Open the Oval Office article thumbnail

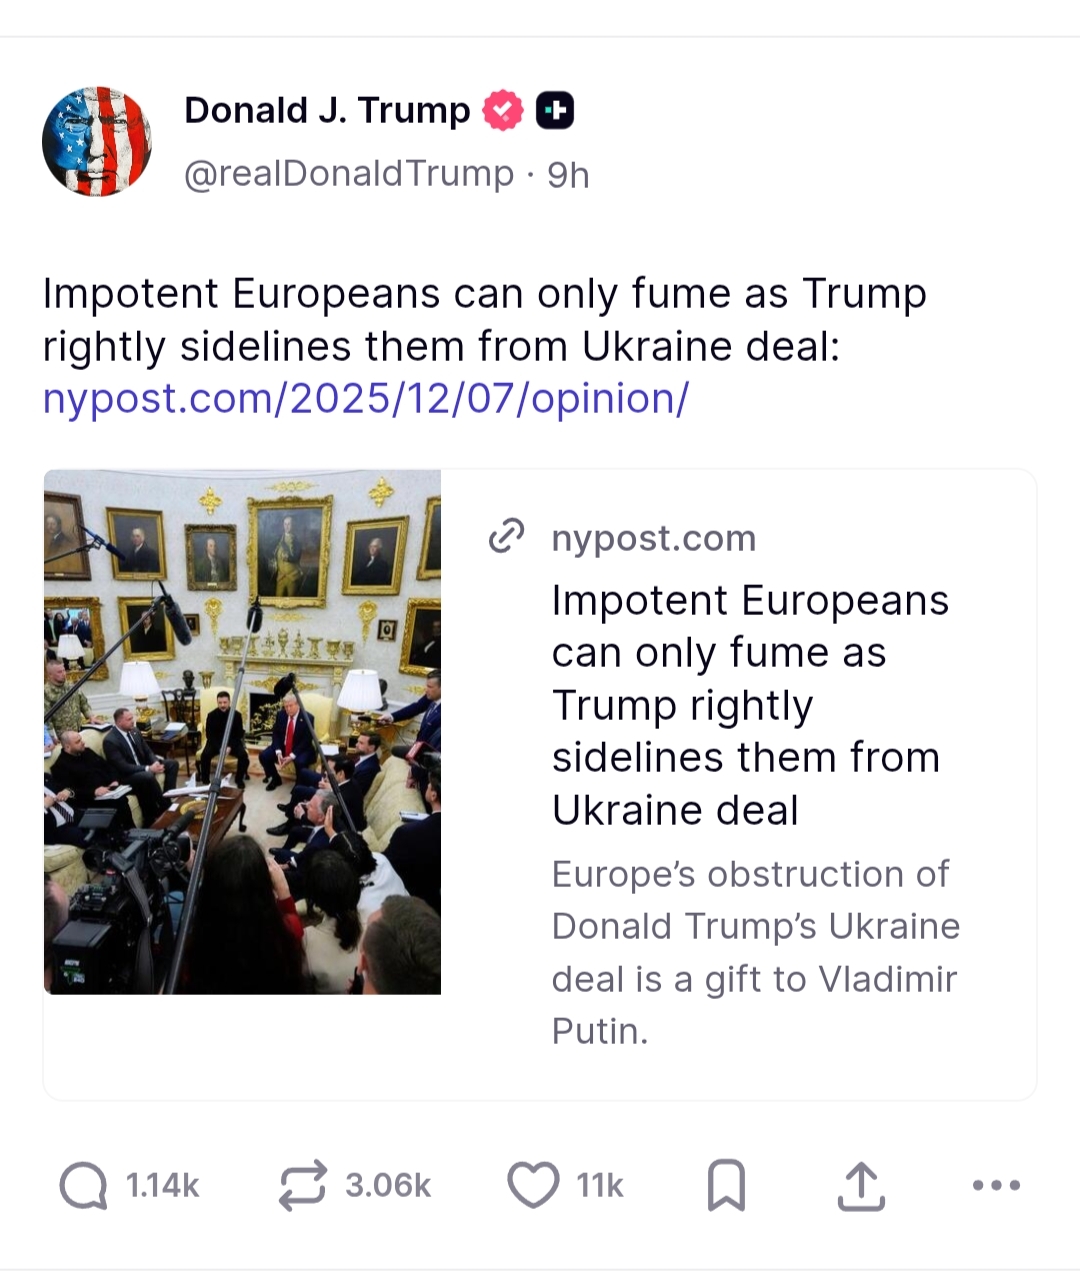pyautogui.click(x=242, y=732)
